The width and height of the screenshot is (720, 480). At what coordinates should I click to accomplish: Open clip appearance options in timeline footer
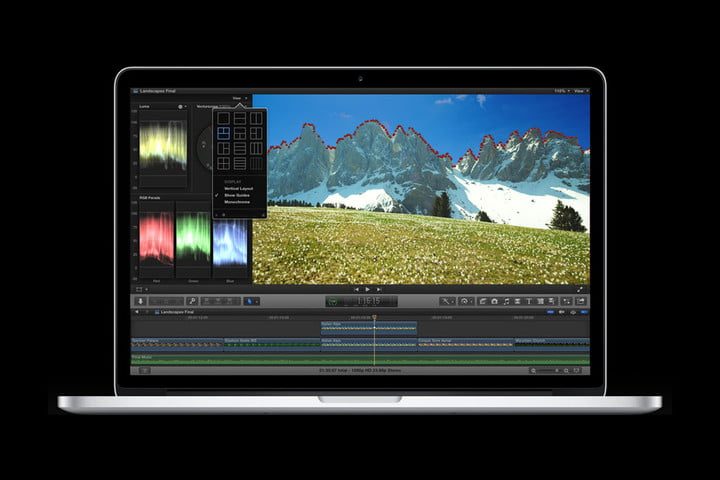[x=576, y=370]
